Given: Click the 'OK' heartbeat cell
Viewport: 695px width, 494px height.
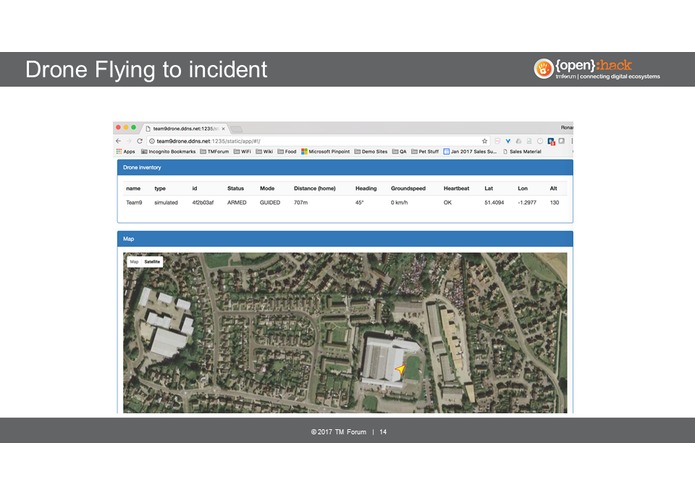Looking at the screenshot, I should 448,202.
